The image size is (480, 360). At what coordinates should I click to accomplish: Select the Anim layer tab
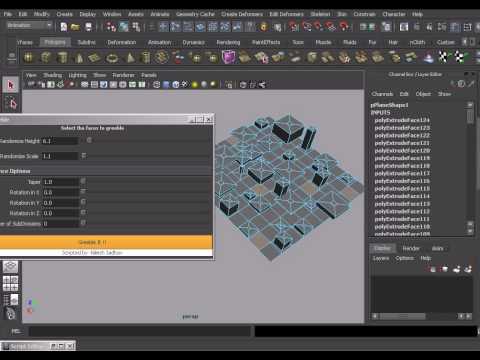[438, 248]
